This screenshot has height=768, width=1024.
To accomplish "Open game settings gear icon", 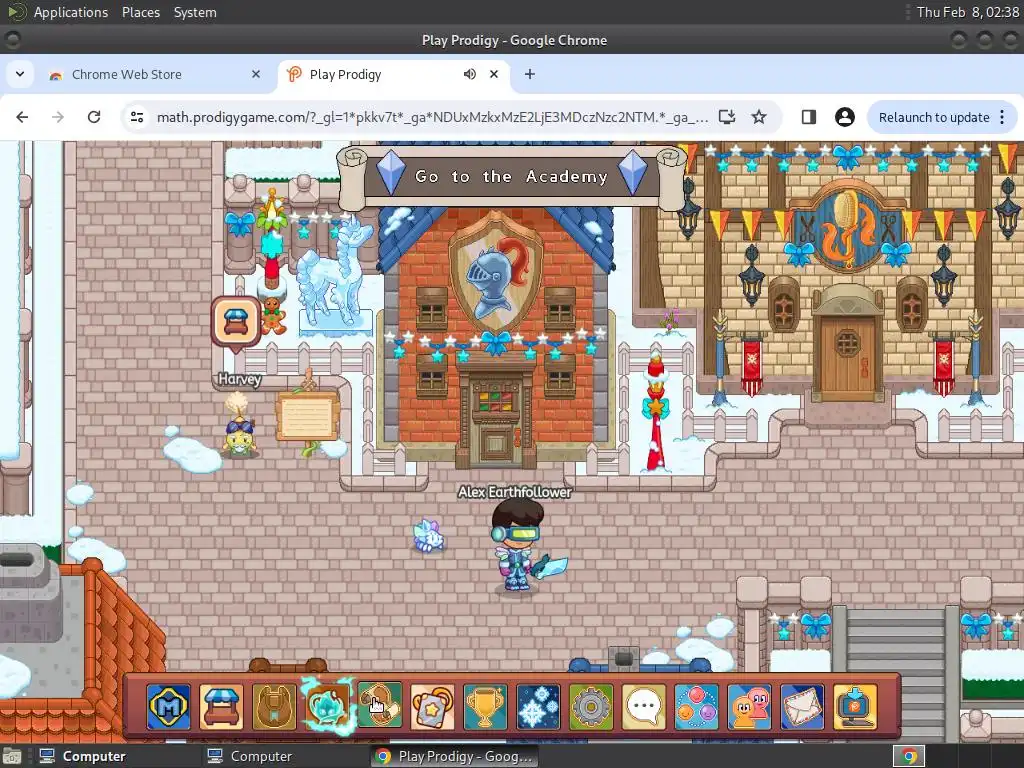I will point(591,707).
